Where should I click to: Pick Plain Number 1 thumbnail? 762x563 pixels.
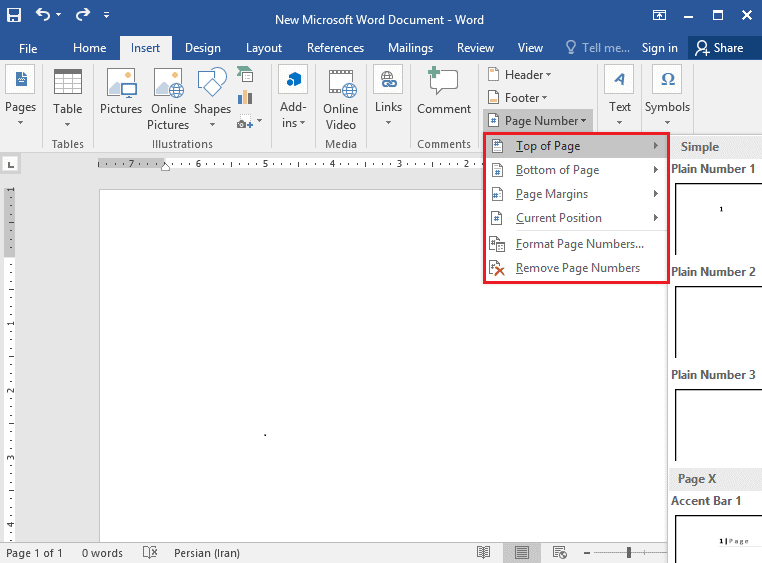pyautogui.click(x=718, y=219)
